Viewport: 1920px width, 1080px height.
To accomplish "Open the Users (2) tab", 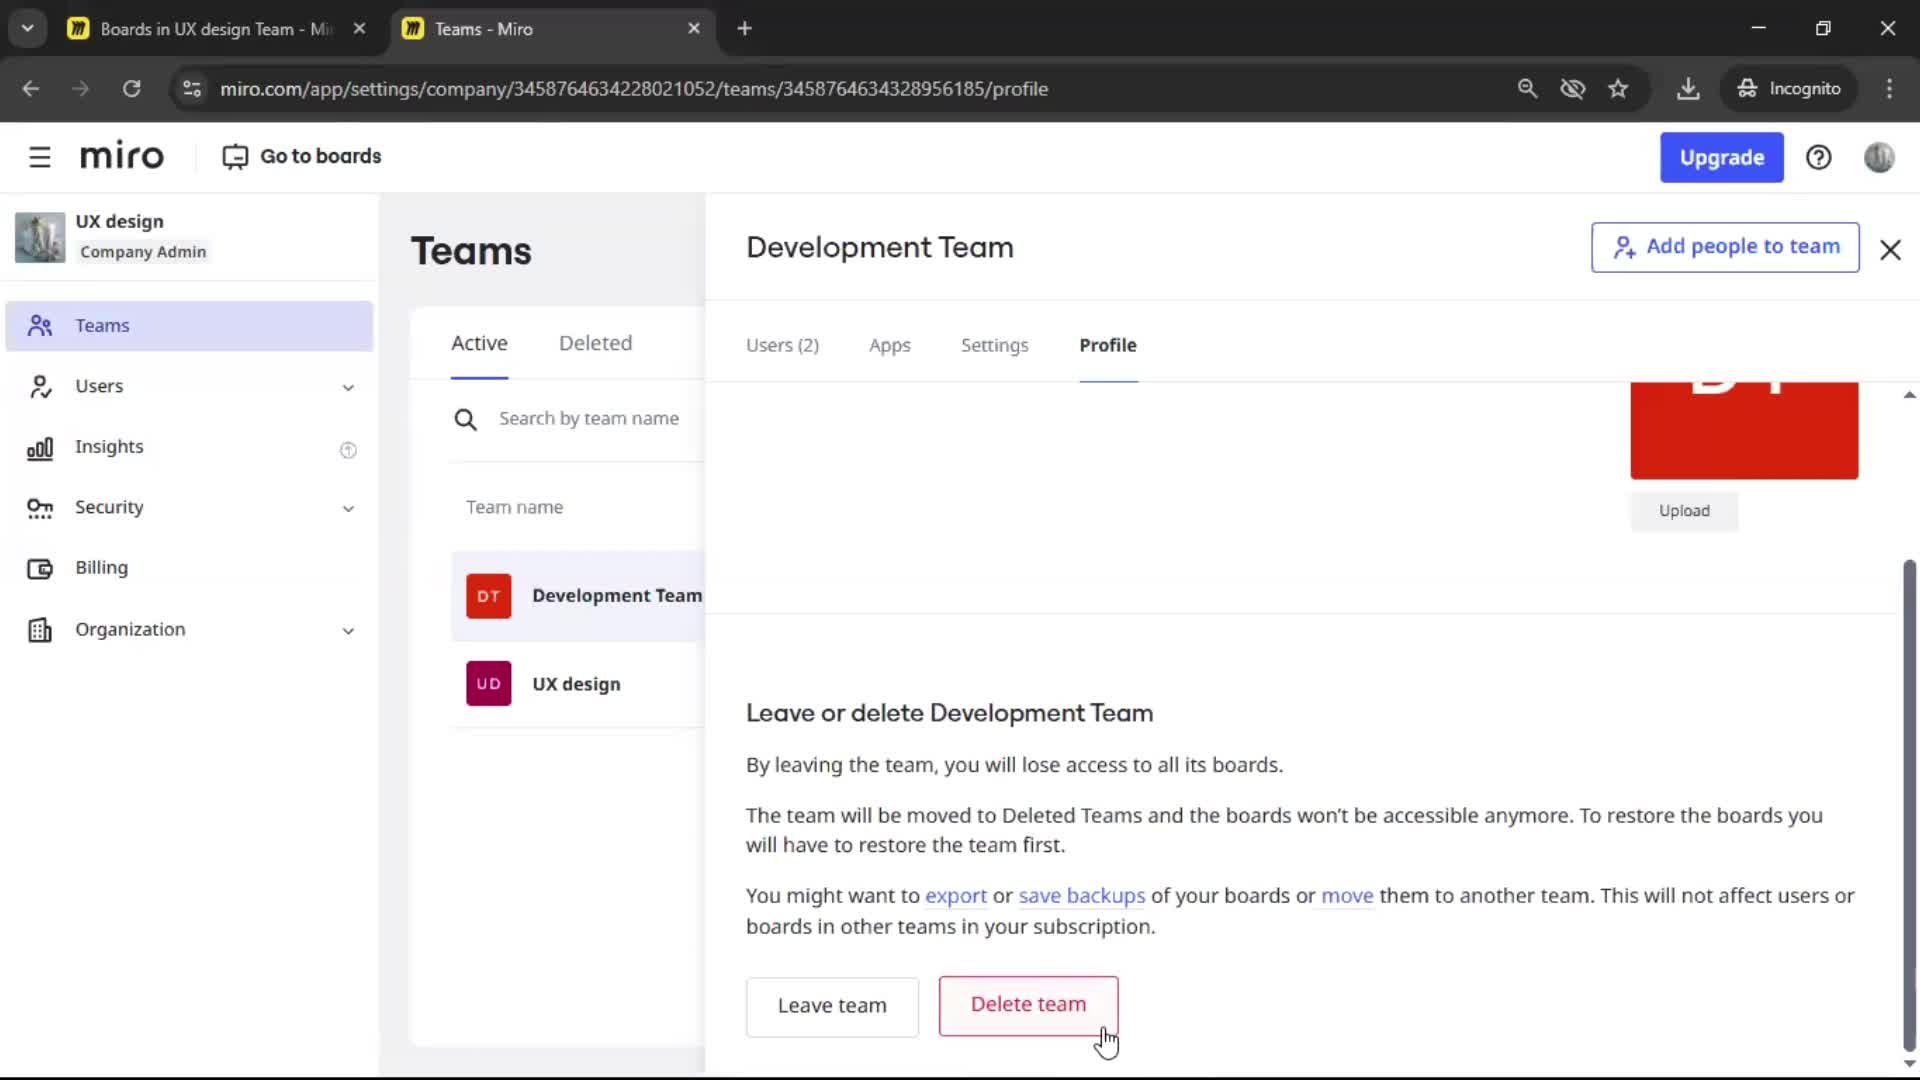I will pos(782,345).
